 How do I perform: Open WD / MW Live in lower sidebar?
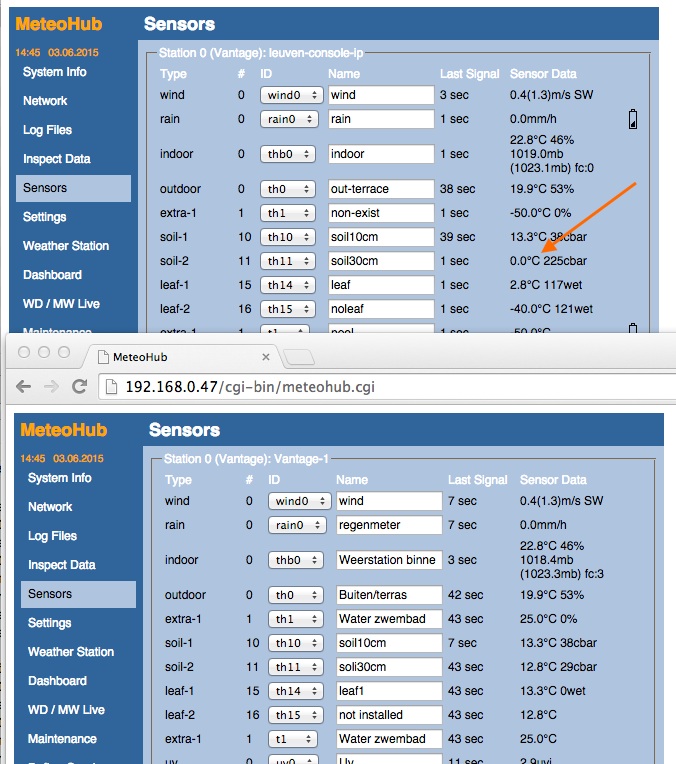(x=66, y=710)
